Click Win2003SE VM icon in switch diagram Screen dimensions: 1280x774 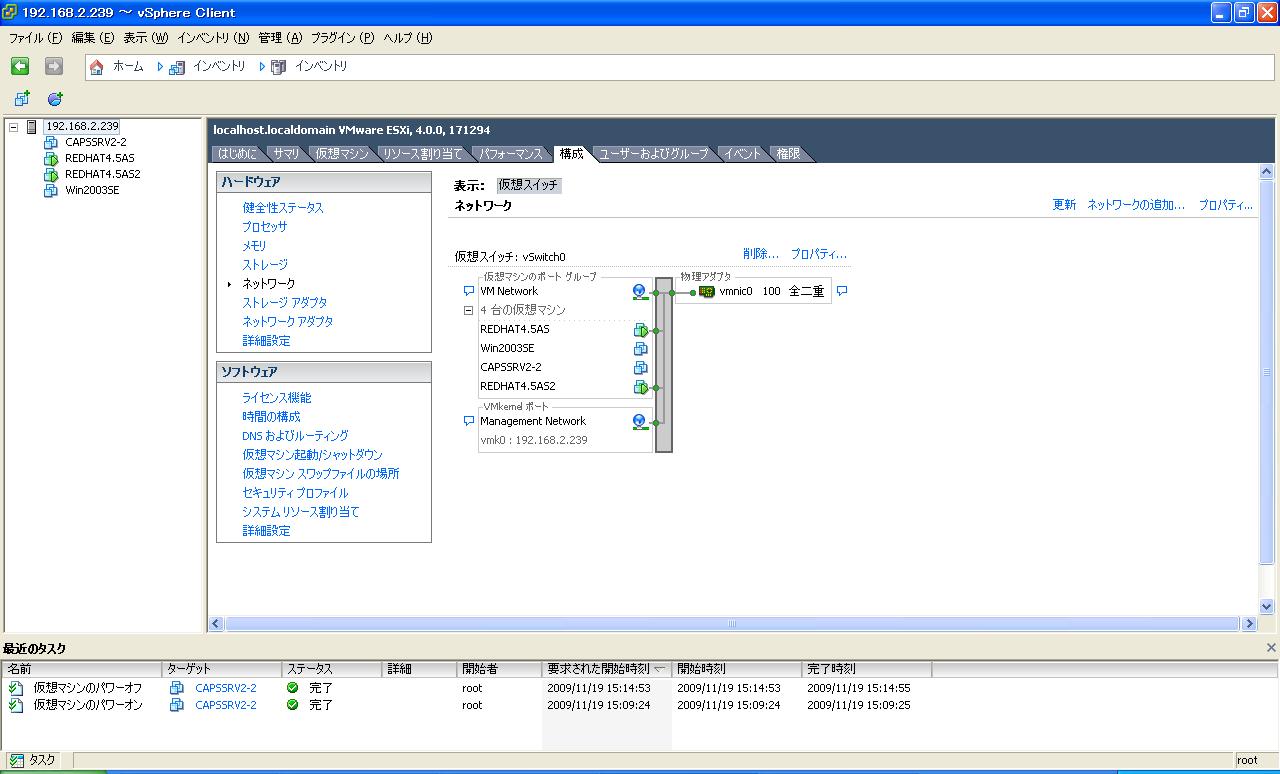[640, 349]
